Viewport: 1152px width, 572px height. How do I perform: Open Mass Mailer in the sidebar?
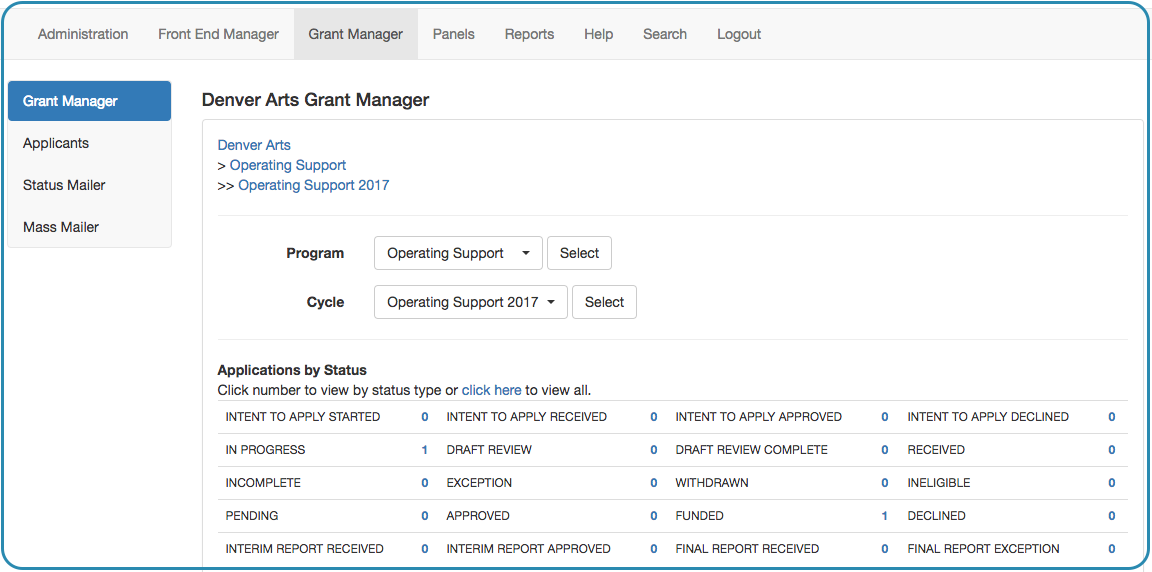click(x=90, y=227)
